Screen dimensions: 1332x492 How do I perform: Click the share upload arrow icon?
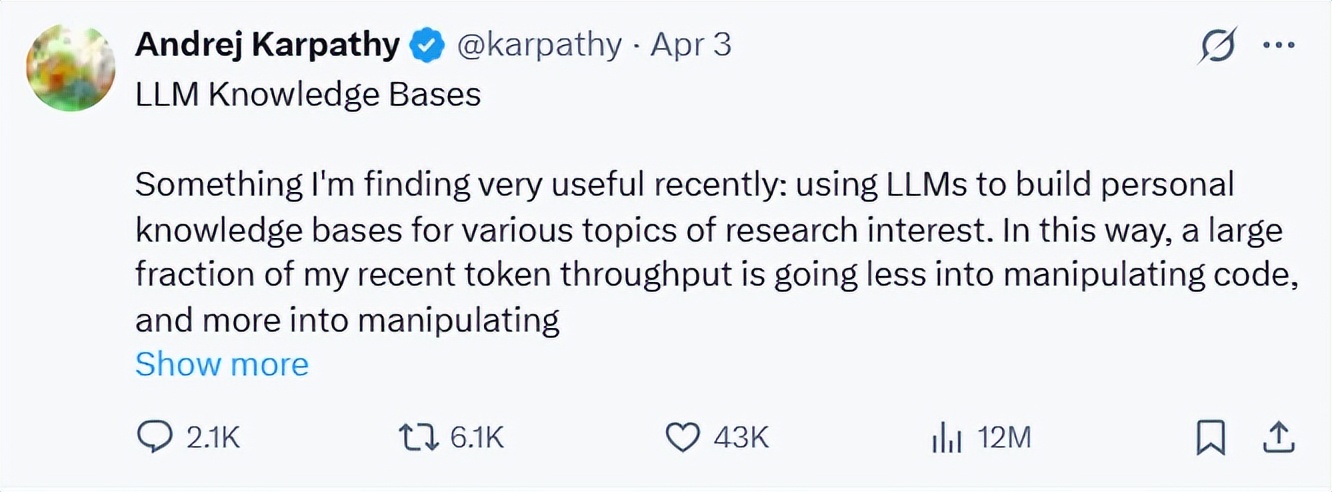[1281, 437]
